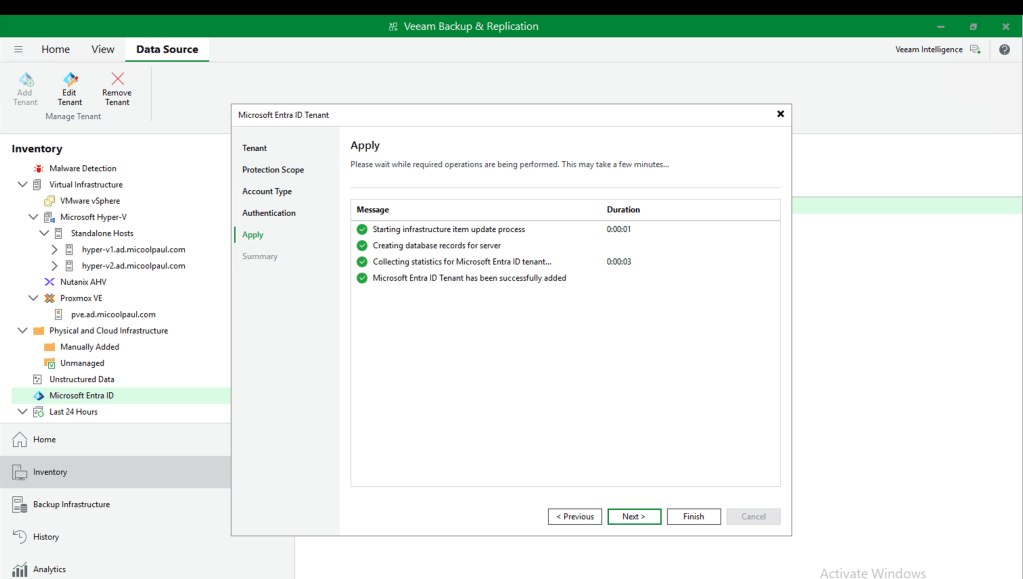Go to the Tenant wizard step
The height and width of the screenshot is (579, 1023).
(254, 148)
